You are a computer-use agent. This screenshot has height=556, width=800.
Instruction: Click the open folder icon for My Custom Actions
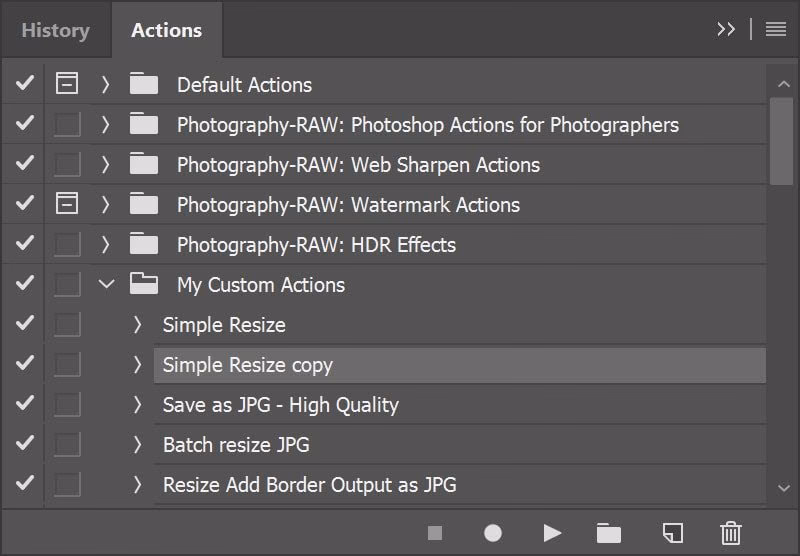(143, 283)
